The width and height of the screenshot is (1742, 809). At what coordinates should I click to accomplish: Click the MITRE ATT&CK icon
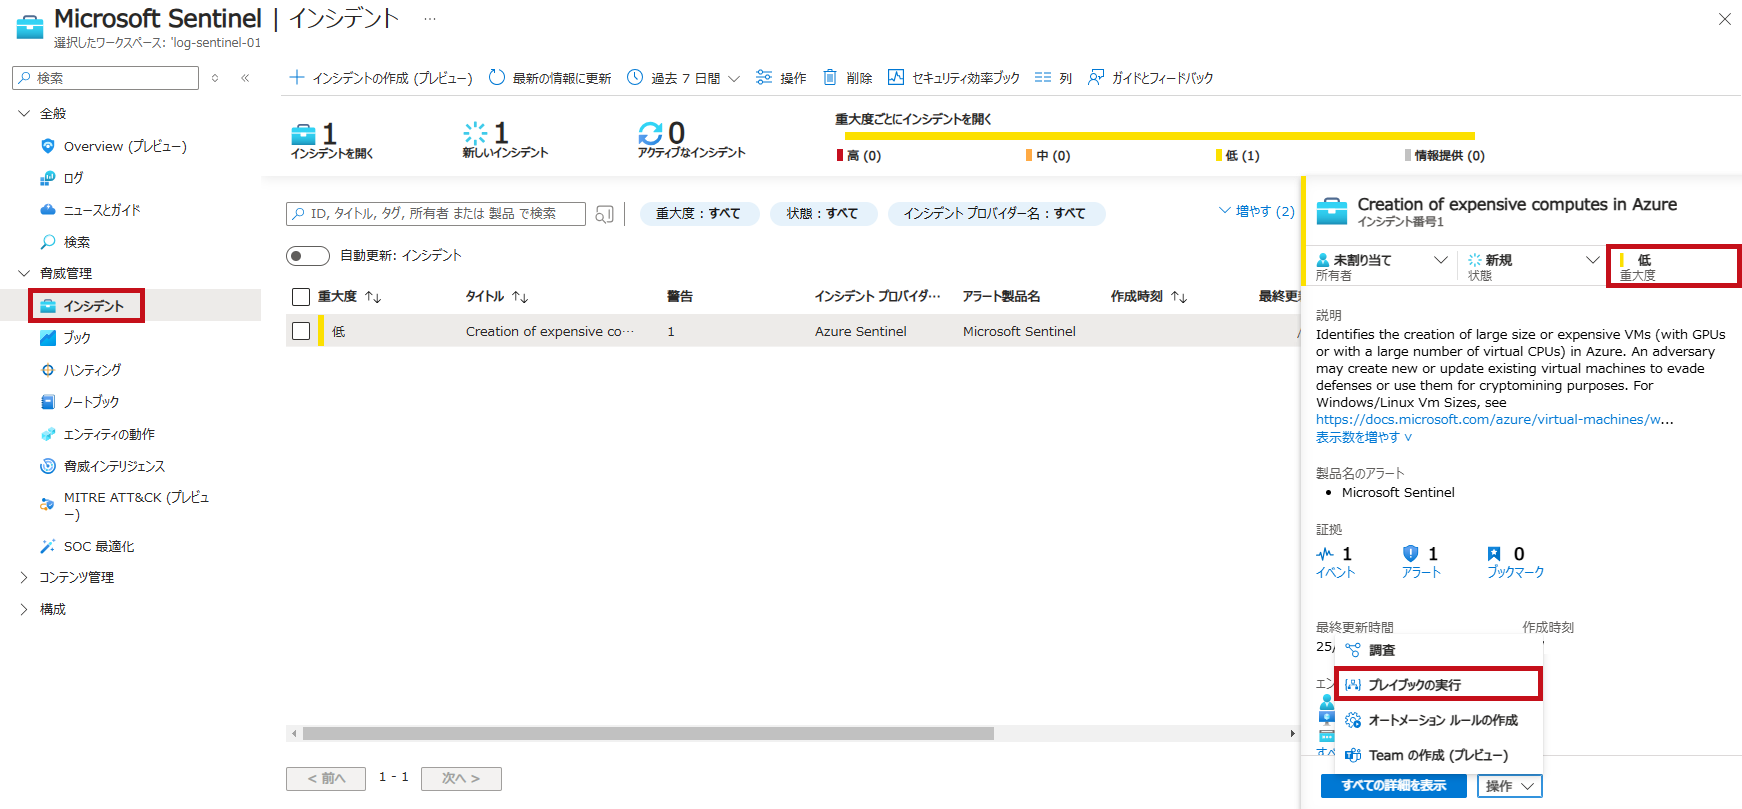click(47, 505)
